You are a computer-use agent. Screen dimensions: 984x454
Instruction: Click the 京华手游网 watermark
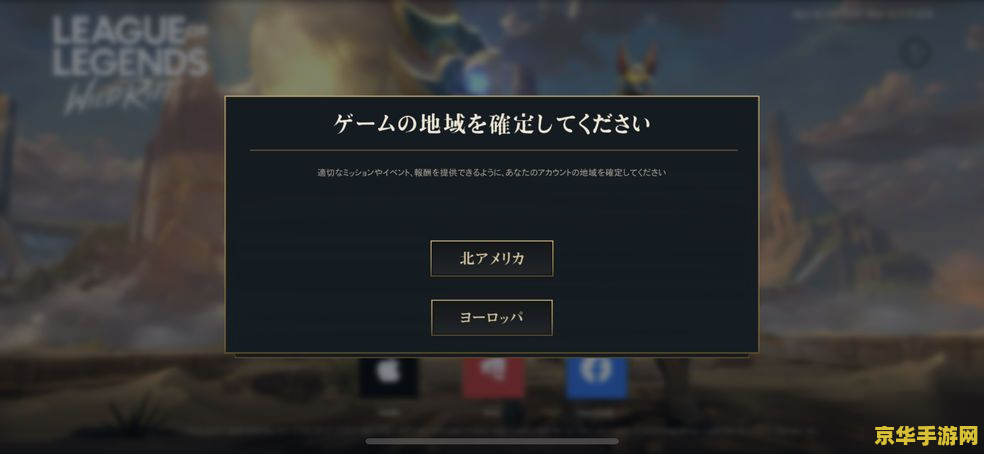tap(926, 435)
